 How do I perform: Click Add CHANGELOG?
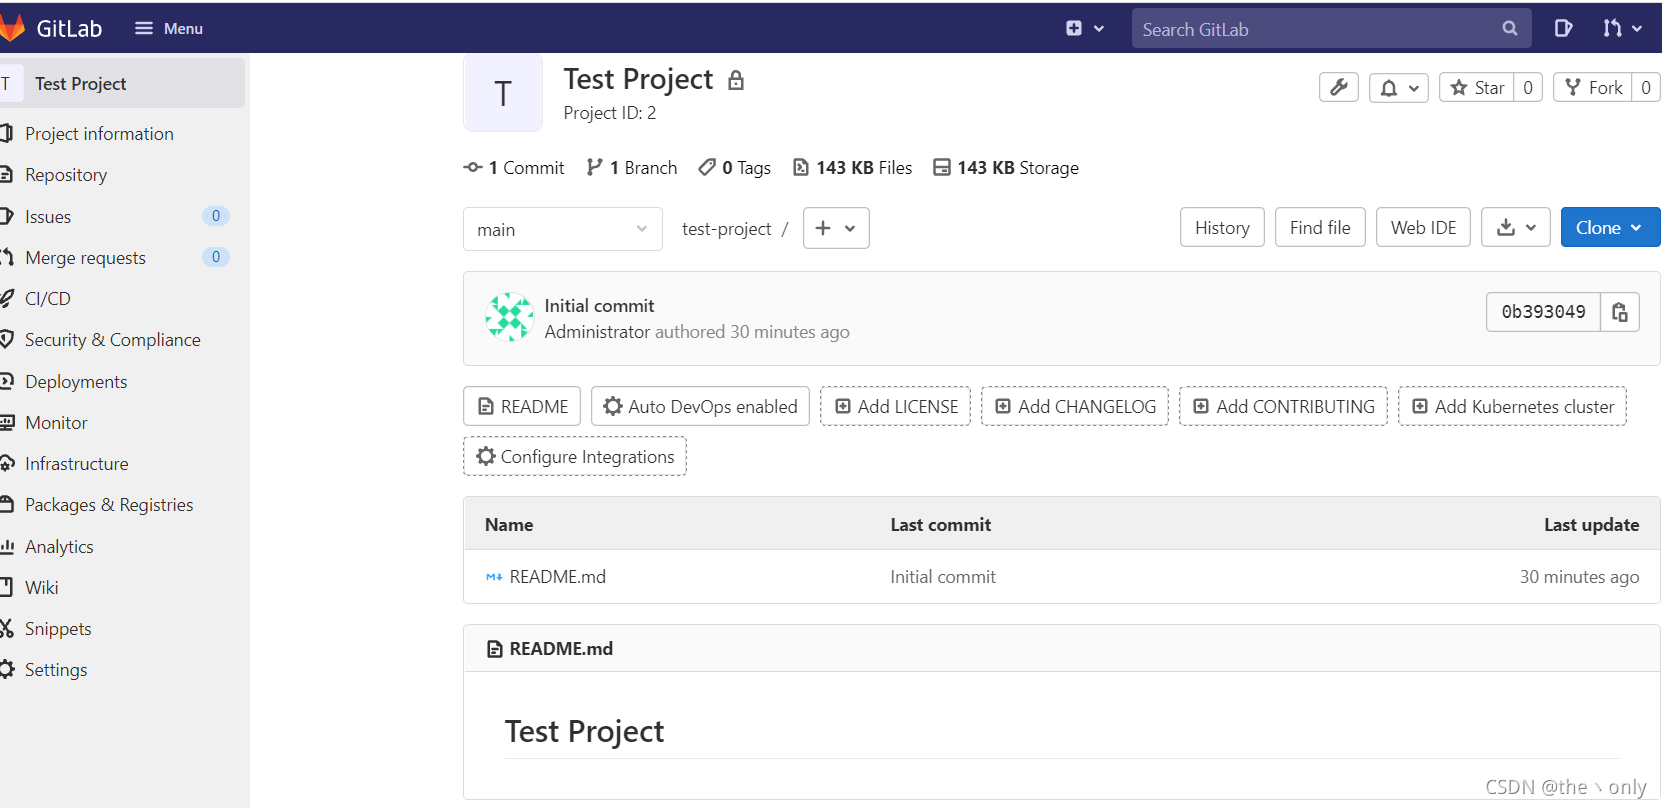point(1075,406)
